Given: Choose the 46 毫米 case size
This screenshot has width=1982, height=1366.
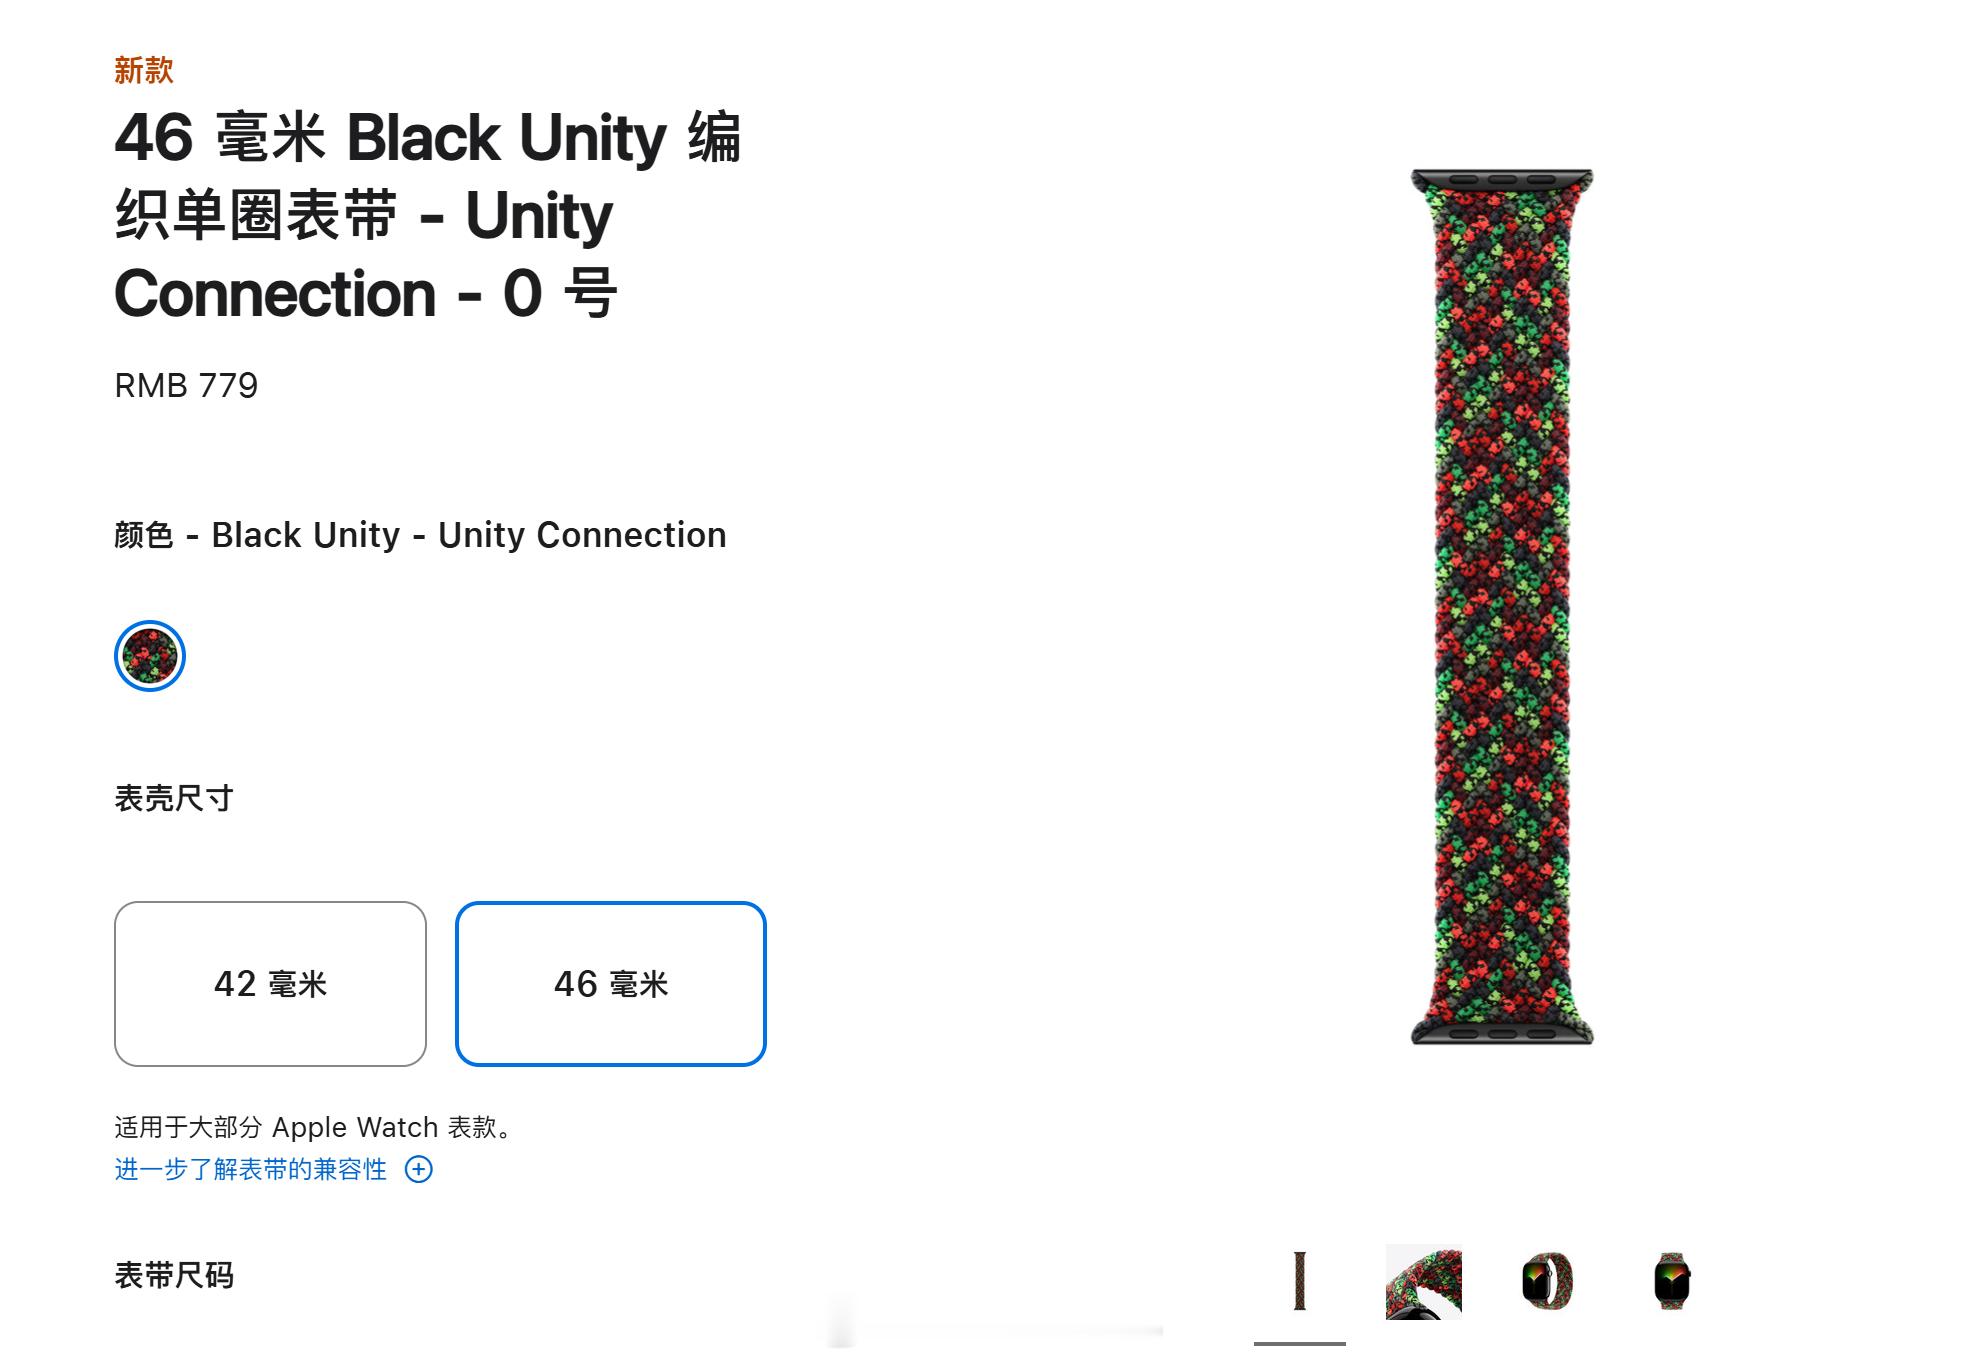Looking at the screenshot, I should pos(610,984).
